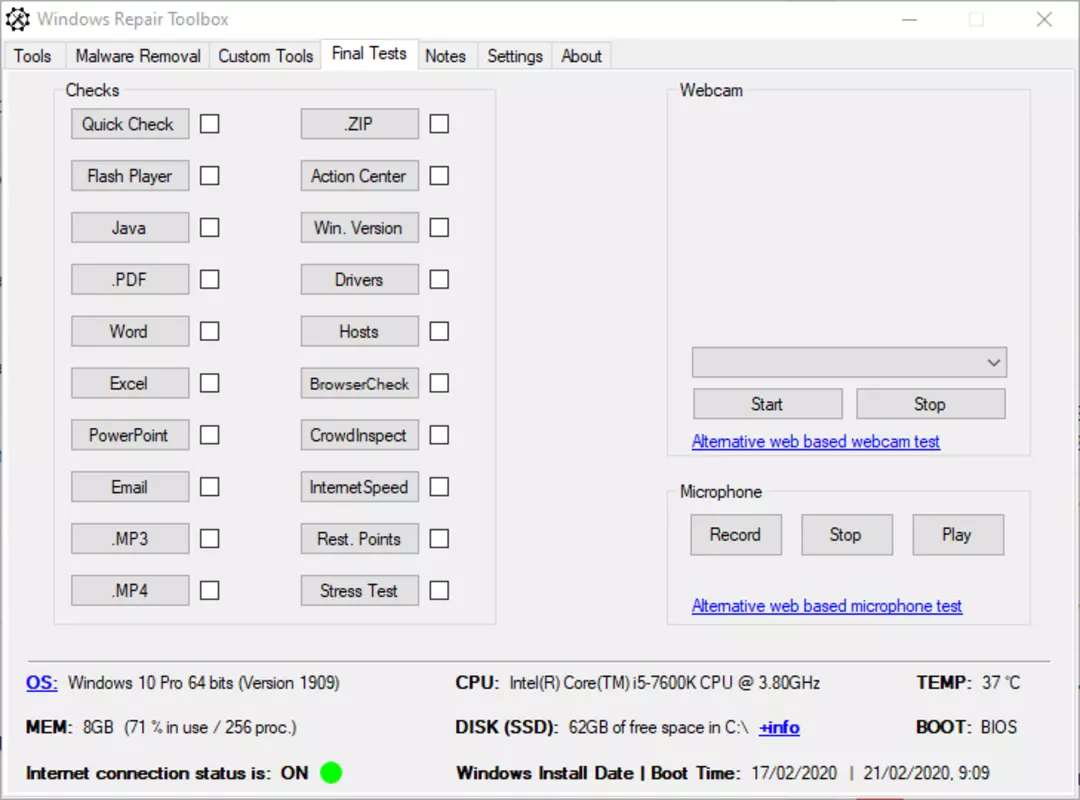Image resolution: width=1080 pixels, height=800 pixels.
Task: Launch the CrowdInspect button
Action: pyautogui.click(x=360, y=435)
